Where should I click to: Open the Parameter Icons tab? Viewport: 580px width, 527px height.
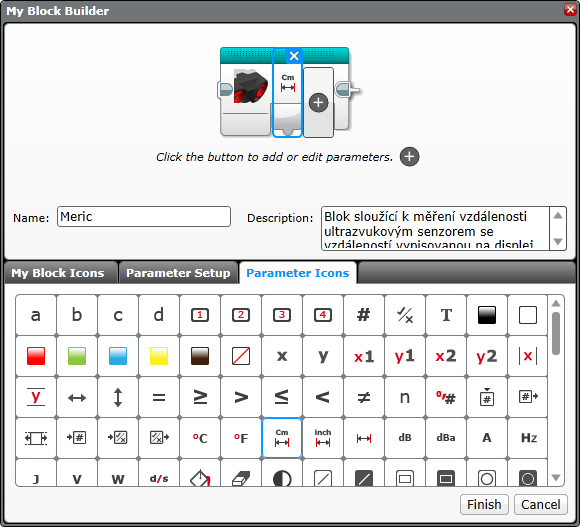(x=298, y=273)
